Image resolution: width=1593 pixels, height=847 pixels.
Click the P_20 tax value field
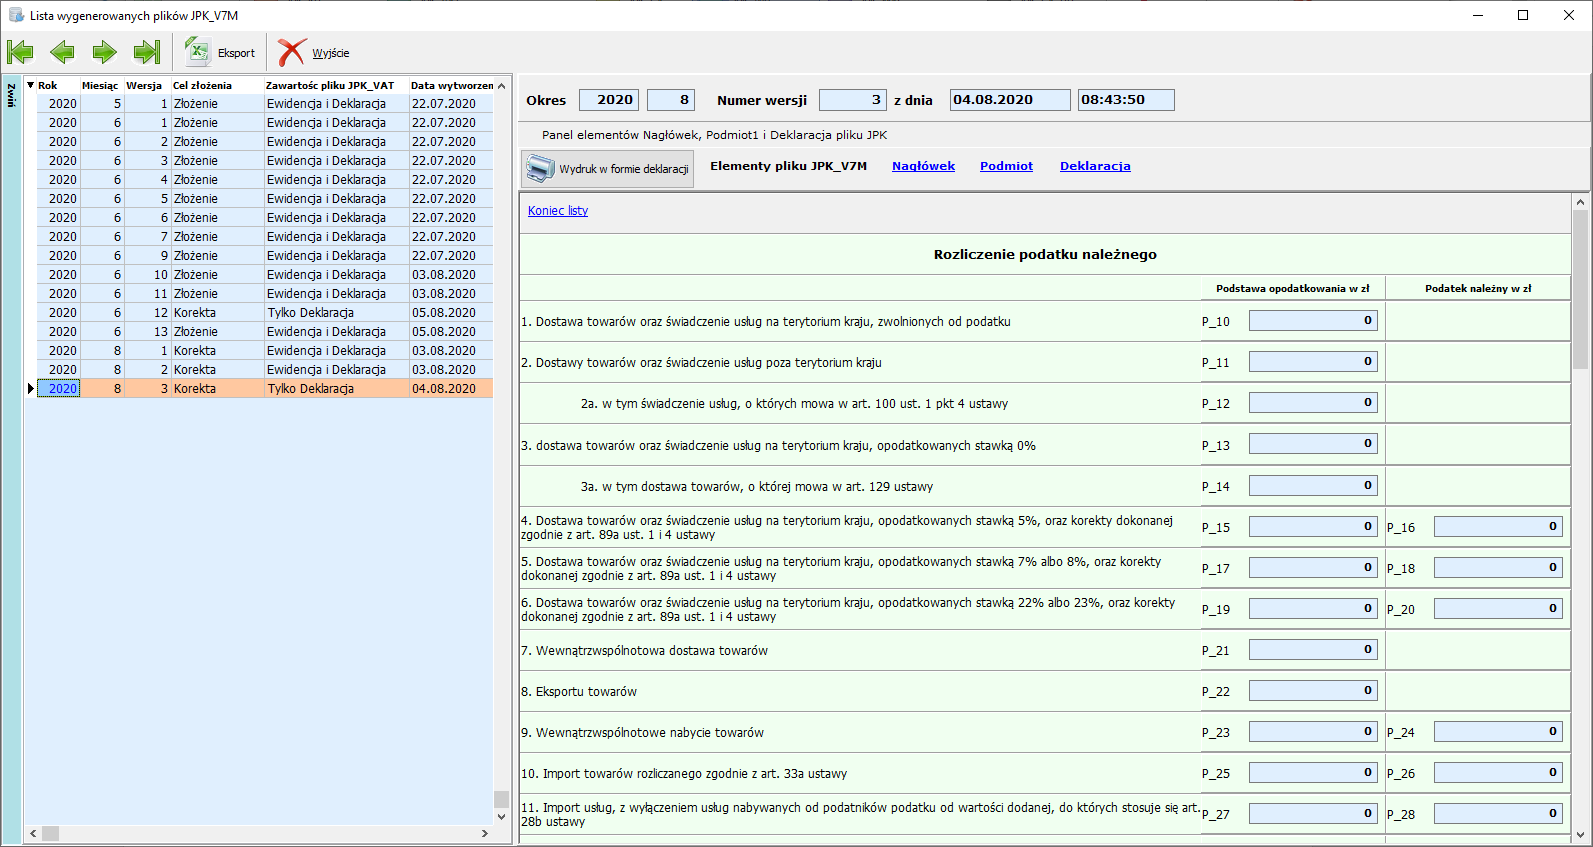click(1498, 609)
